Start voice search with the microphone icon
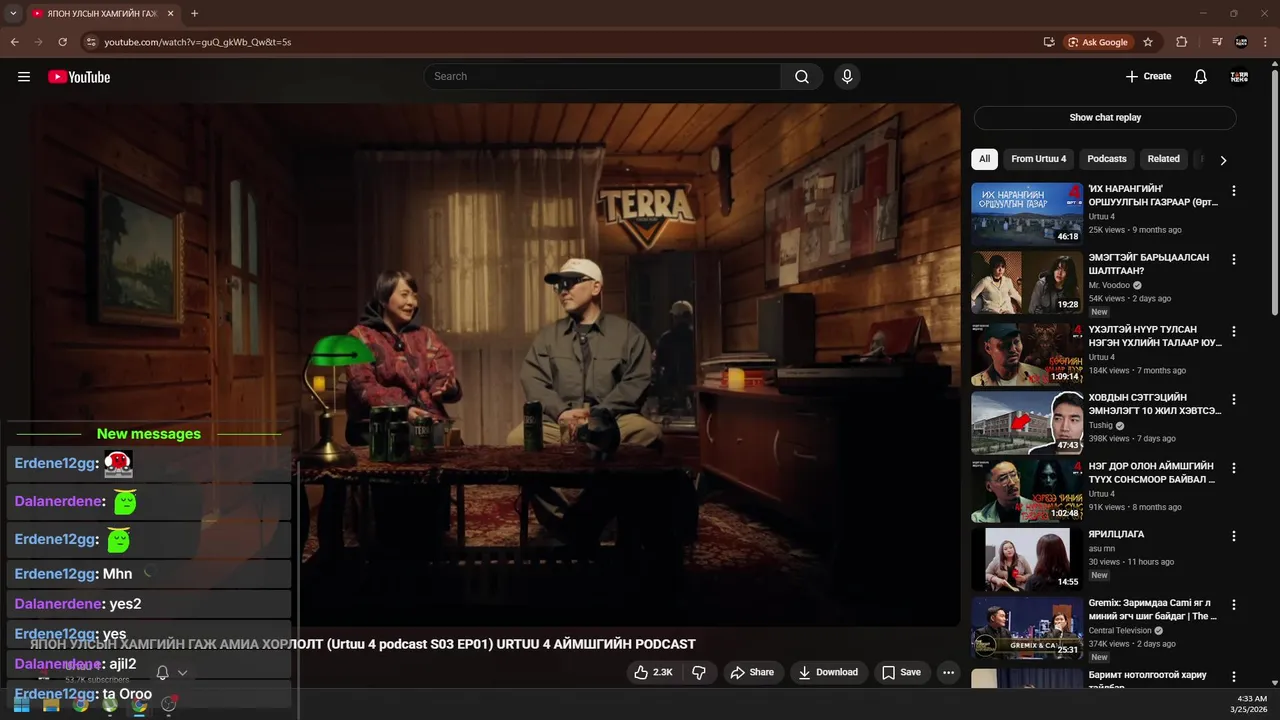Screen dimensions: 1280x720 pyautogui.click(x=847, y=77)
